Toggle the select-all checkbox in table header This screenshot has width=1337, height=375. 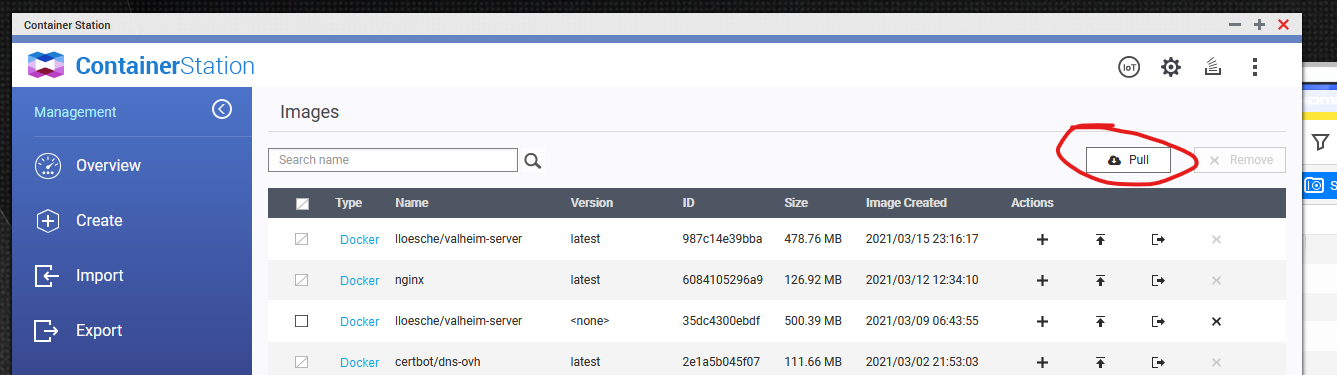coord(302,203)
